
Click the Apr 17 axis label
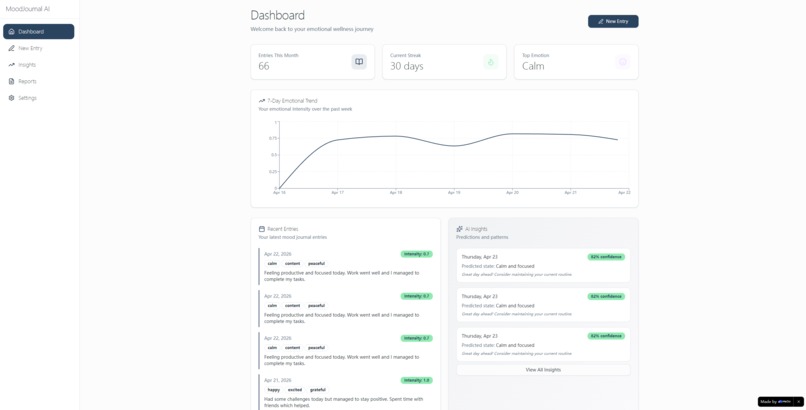[337, 193]
